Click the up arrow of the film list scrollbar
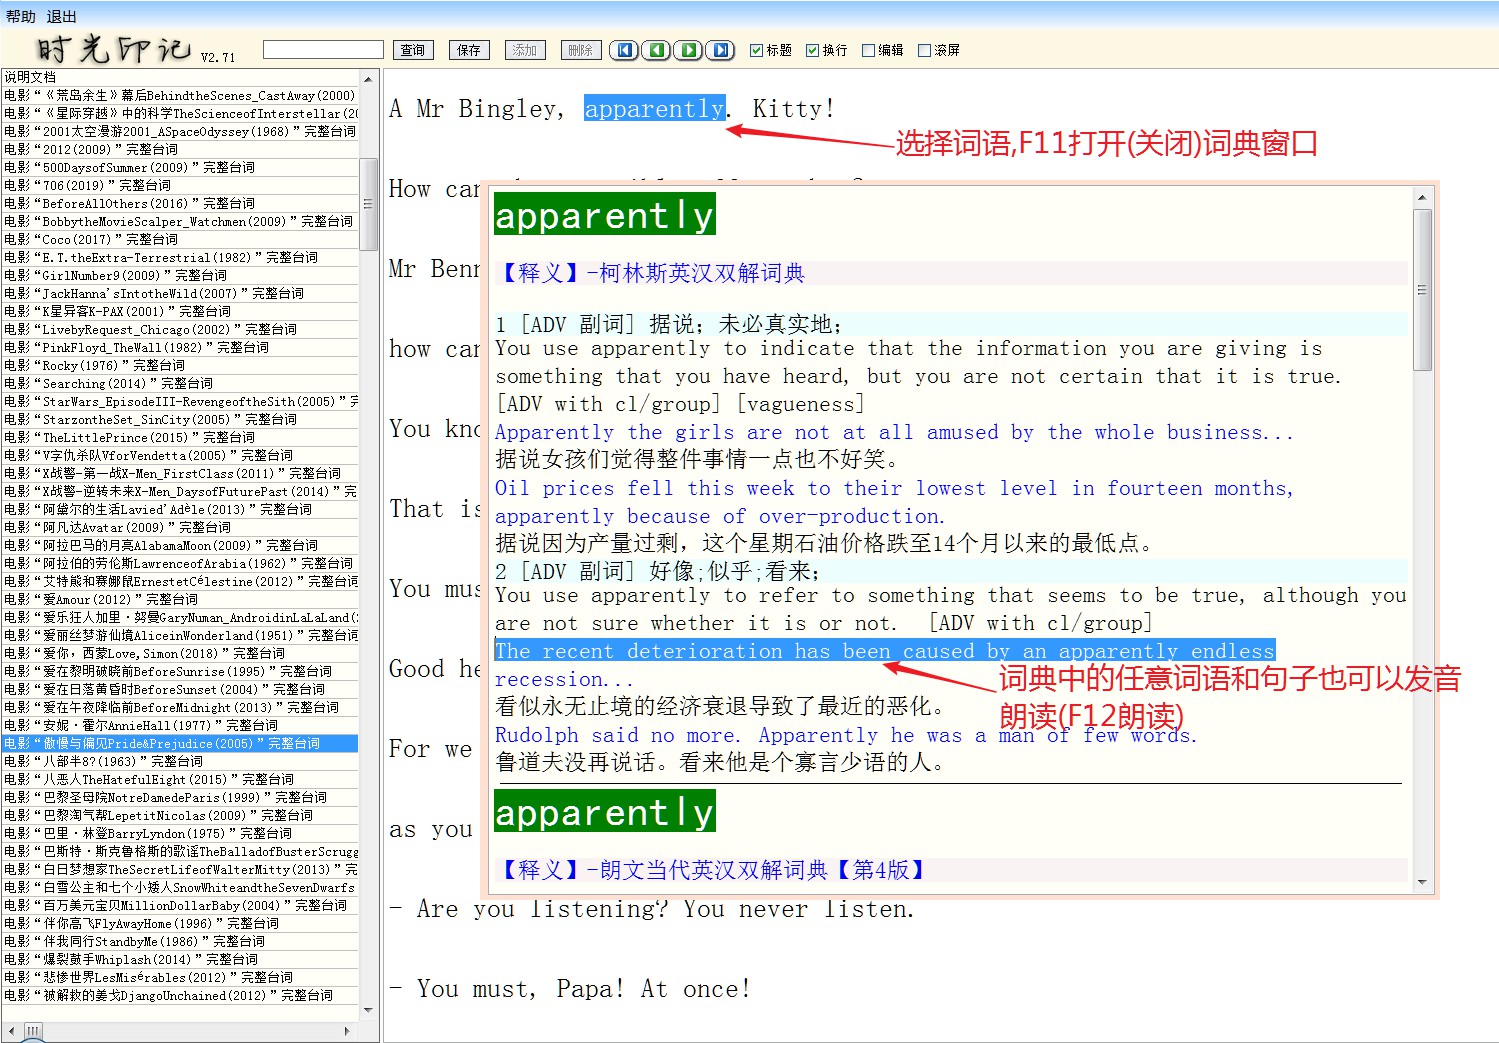Screen dimensions: 1499x1043 pos(368,78)
